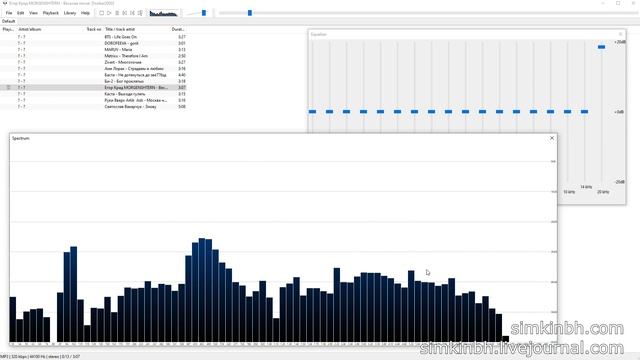
Task: Click the 14 kHz equalizer band slider
Action: [x=584, y=111]
